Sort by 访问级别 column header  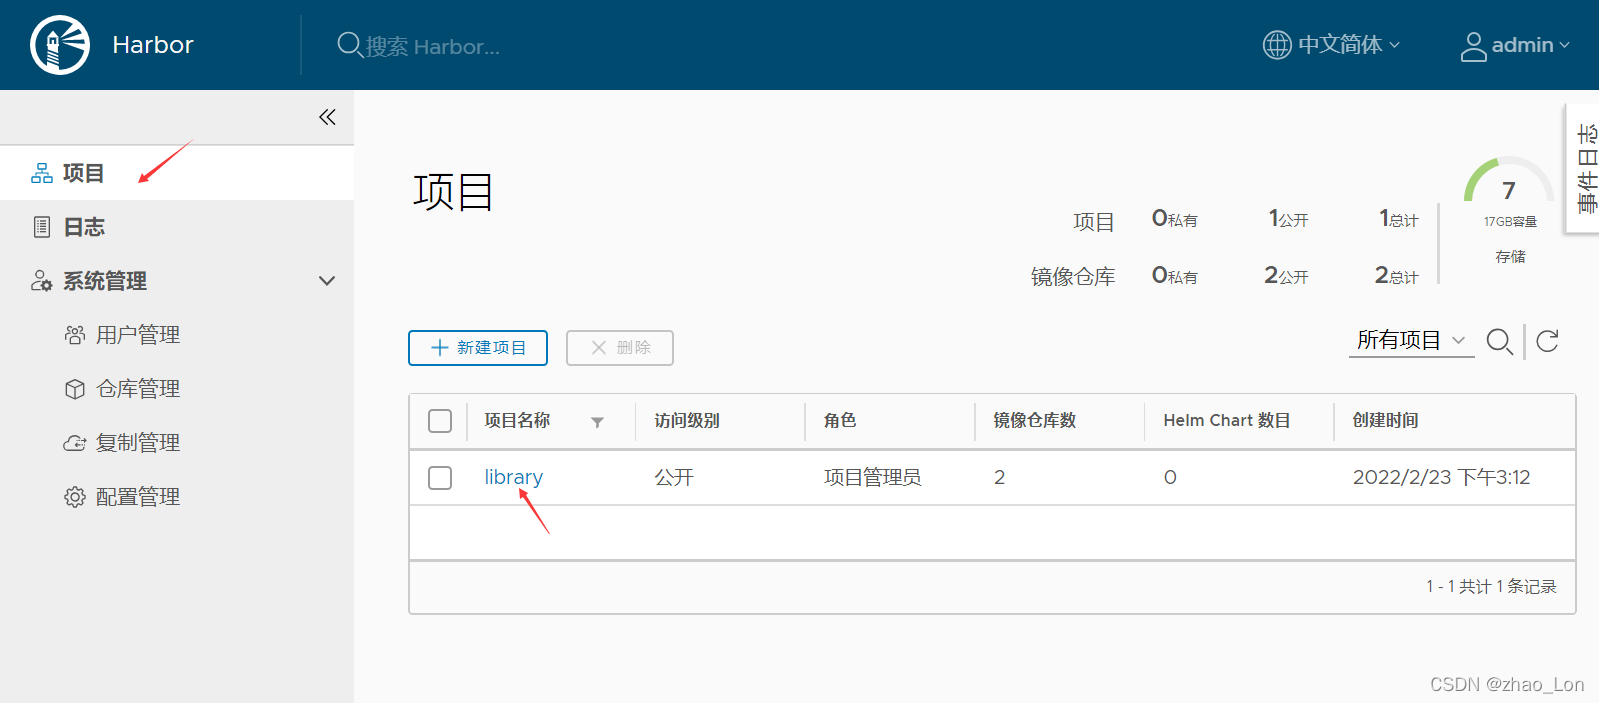[687, 421]
